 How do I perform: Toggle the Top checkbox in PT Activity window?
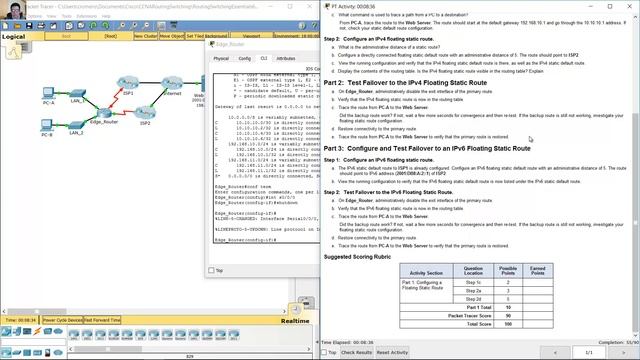(x=324, y=352)
